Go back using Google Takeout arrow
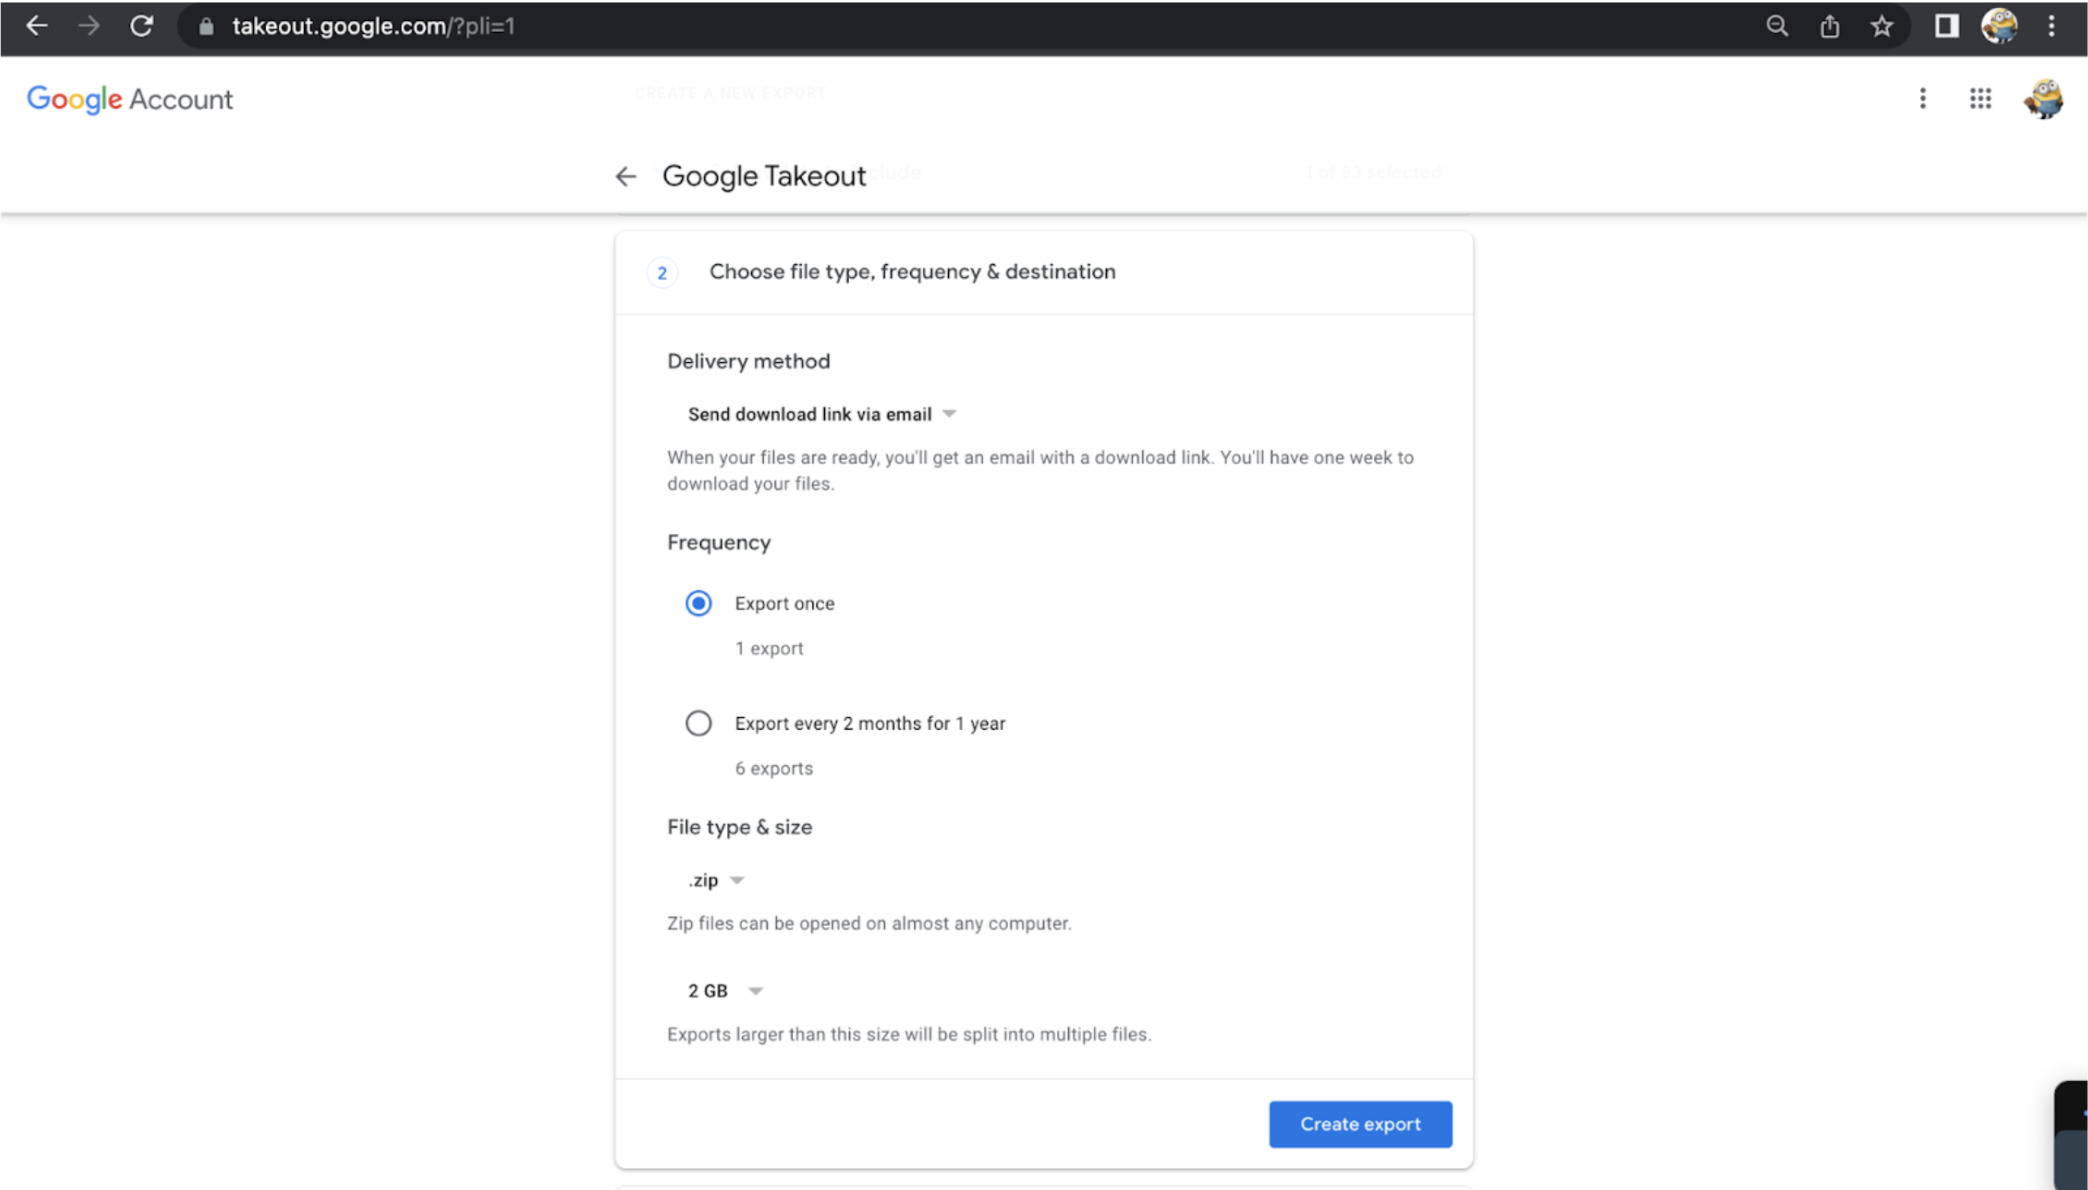This screenshot has width=2088, height=1190. click(x=626, y=176)
